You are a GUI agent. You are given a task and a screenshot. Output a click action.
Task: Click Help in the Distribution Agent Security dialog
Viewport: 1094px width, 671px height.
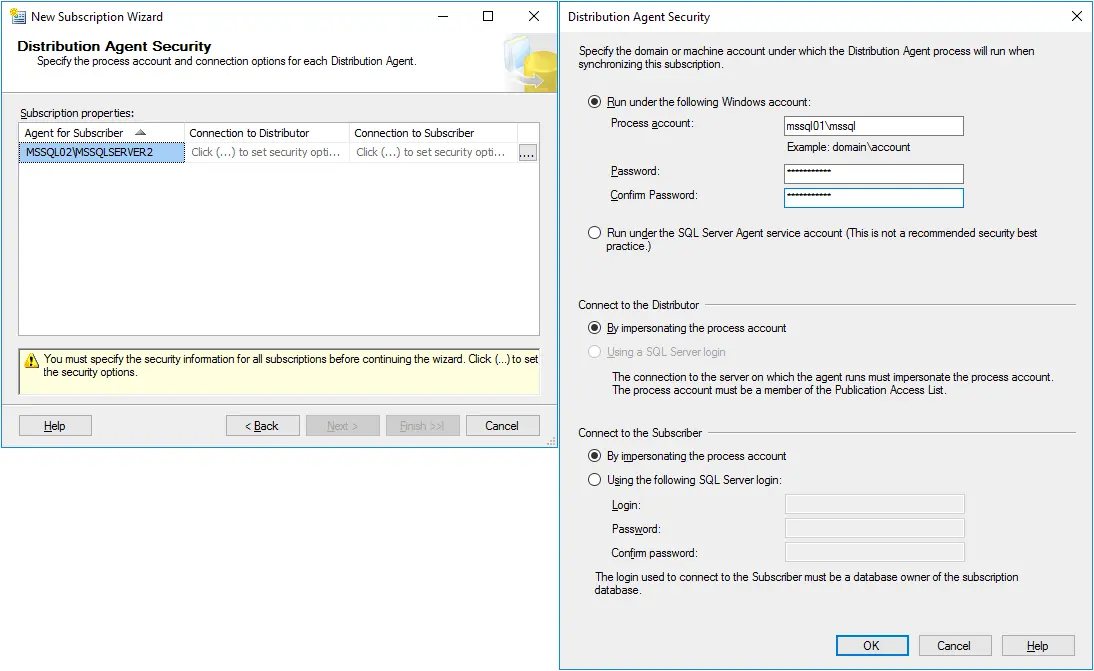1038,645
